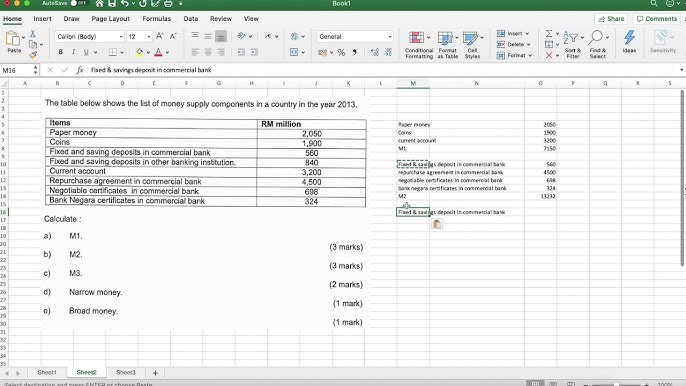Click the Increase Decimal icon
This screenshot has height=386, width=686.
pyautogui.click(x=374, y=53)
